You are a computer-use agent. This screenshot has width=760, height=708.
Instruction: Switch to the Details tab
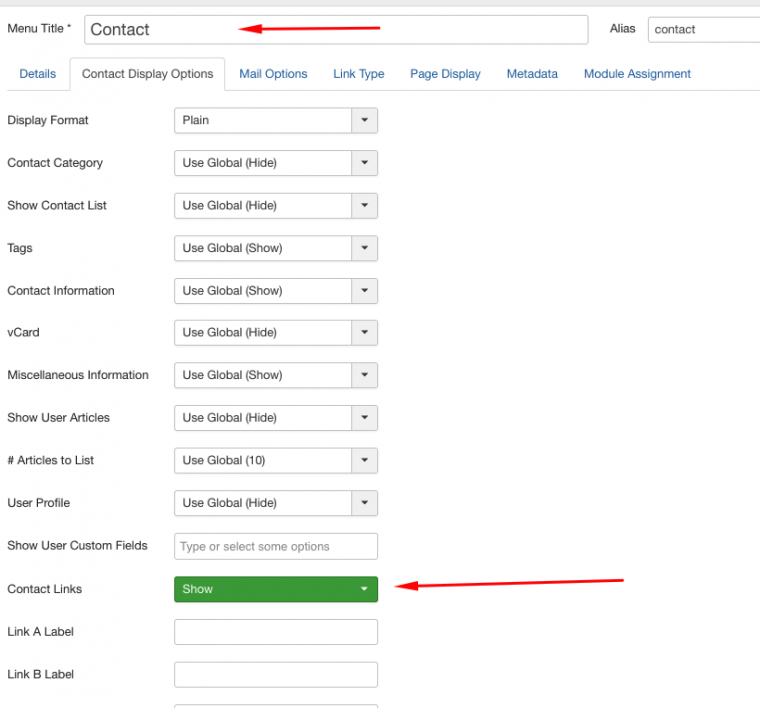[38, 74]
